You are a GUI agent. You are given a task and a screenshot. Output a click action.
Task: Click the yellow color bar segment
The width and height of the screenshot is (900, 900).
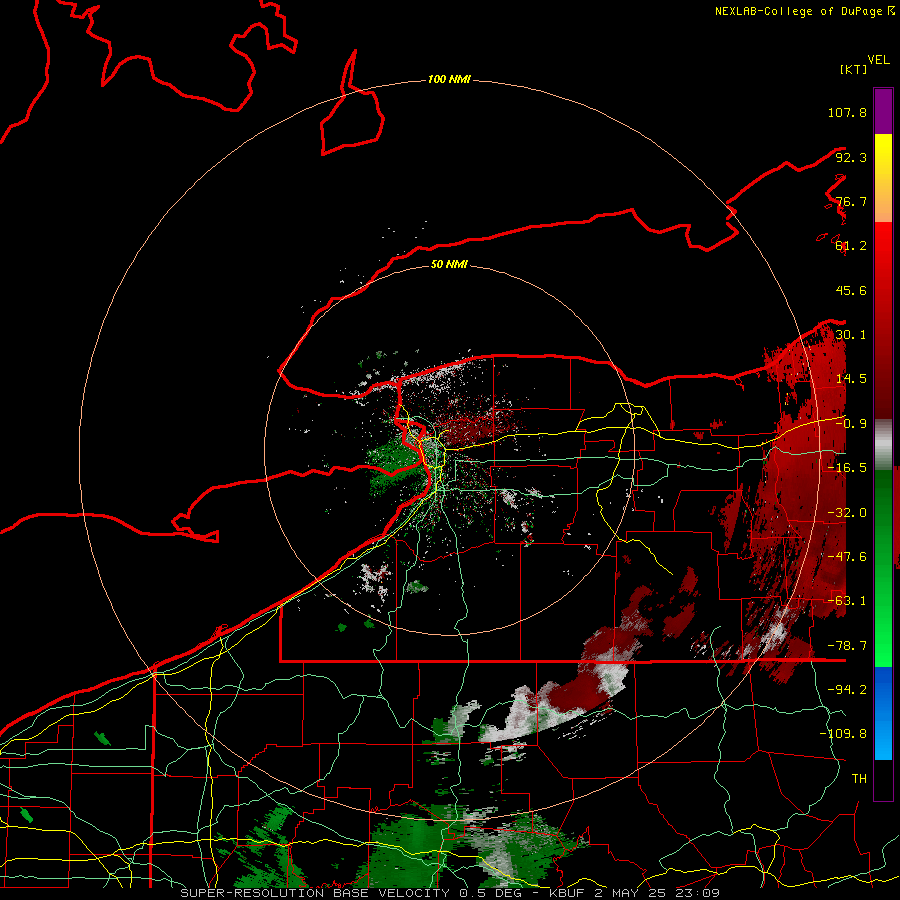883,178
